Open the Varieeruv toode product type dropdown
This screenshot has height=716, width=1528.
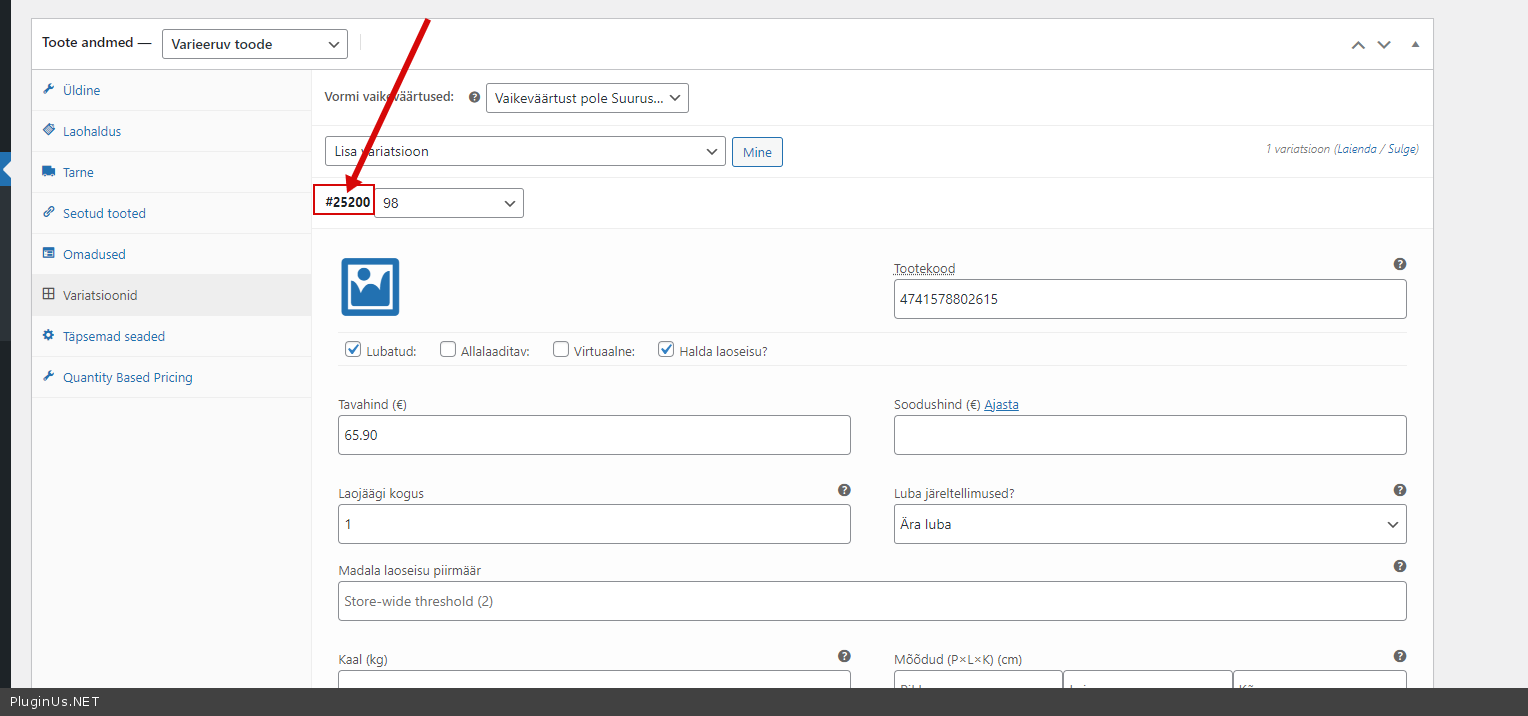click(x=254, y=44)
